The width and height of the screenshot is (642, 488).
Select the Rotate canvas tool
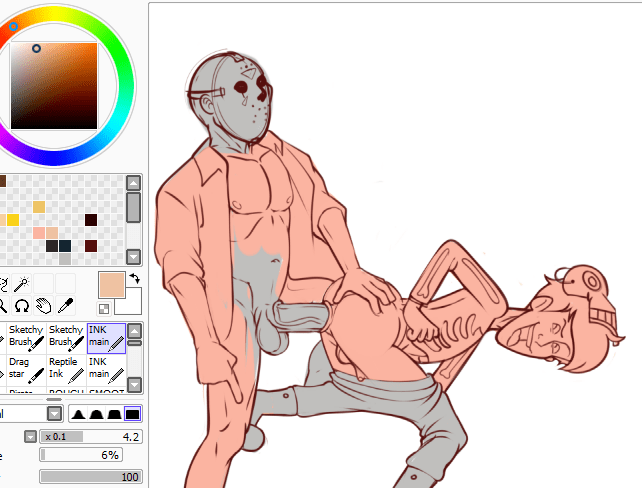click(21, 306)
